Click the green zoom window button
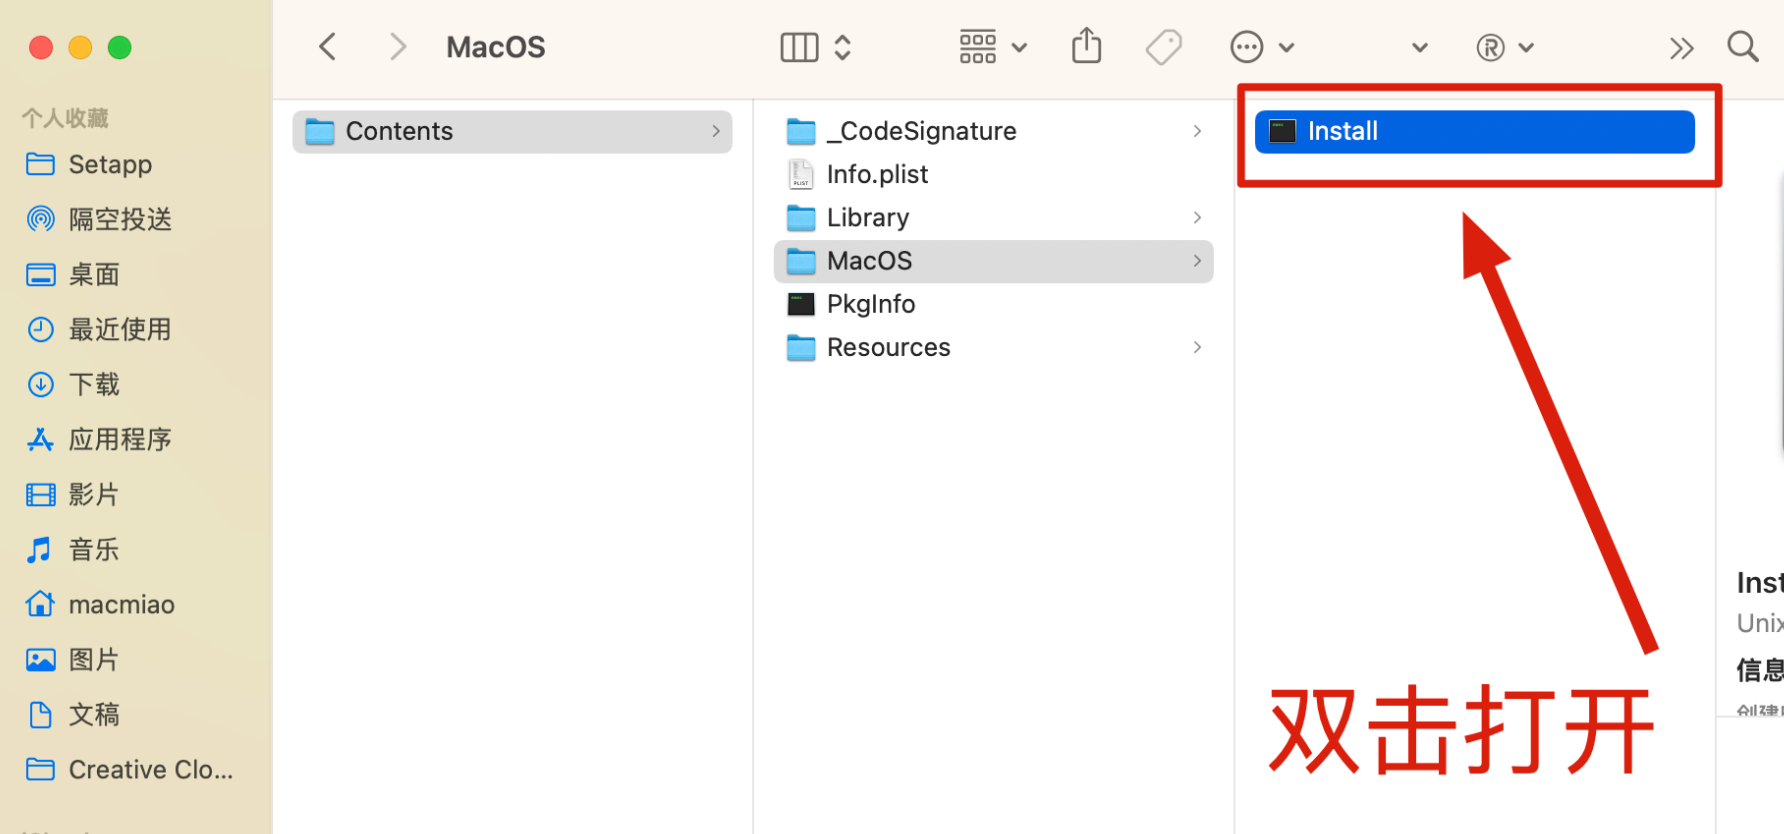Image resolution: width=1784 pixels, height=834 pixels. tap(120, 47)
